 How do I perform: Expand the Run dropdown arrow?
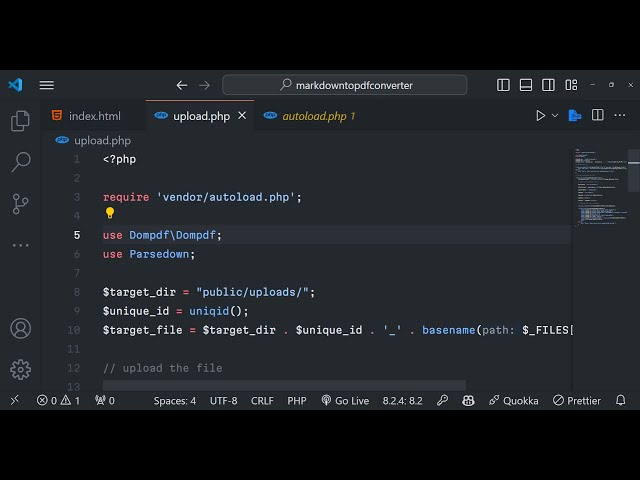pos(556,116)
